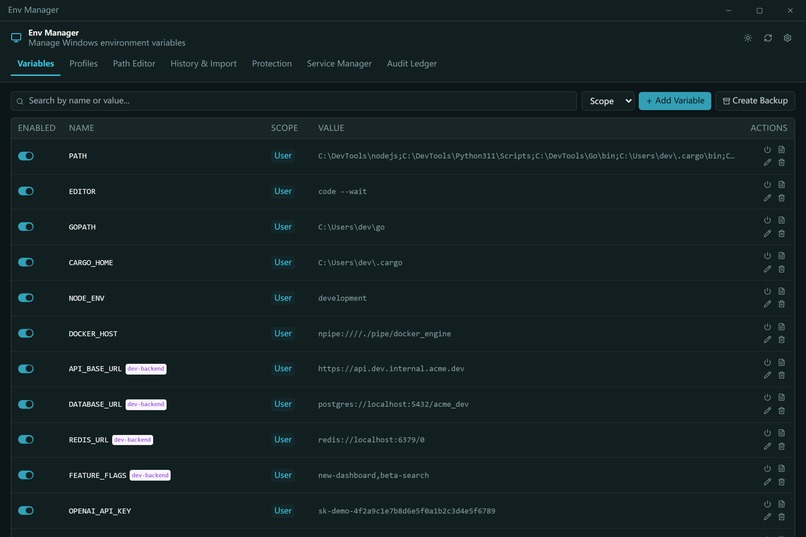This screenshot has height=537, width=806.
Task: Click the dev-backend tag on FEATURE_FLAGS
Action: pos(150,475)
